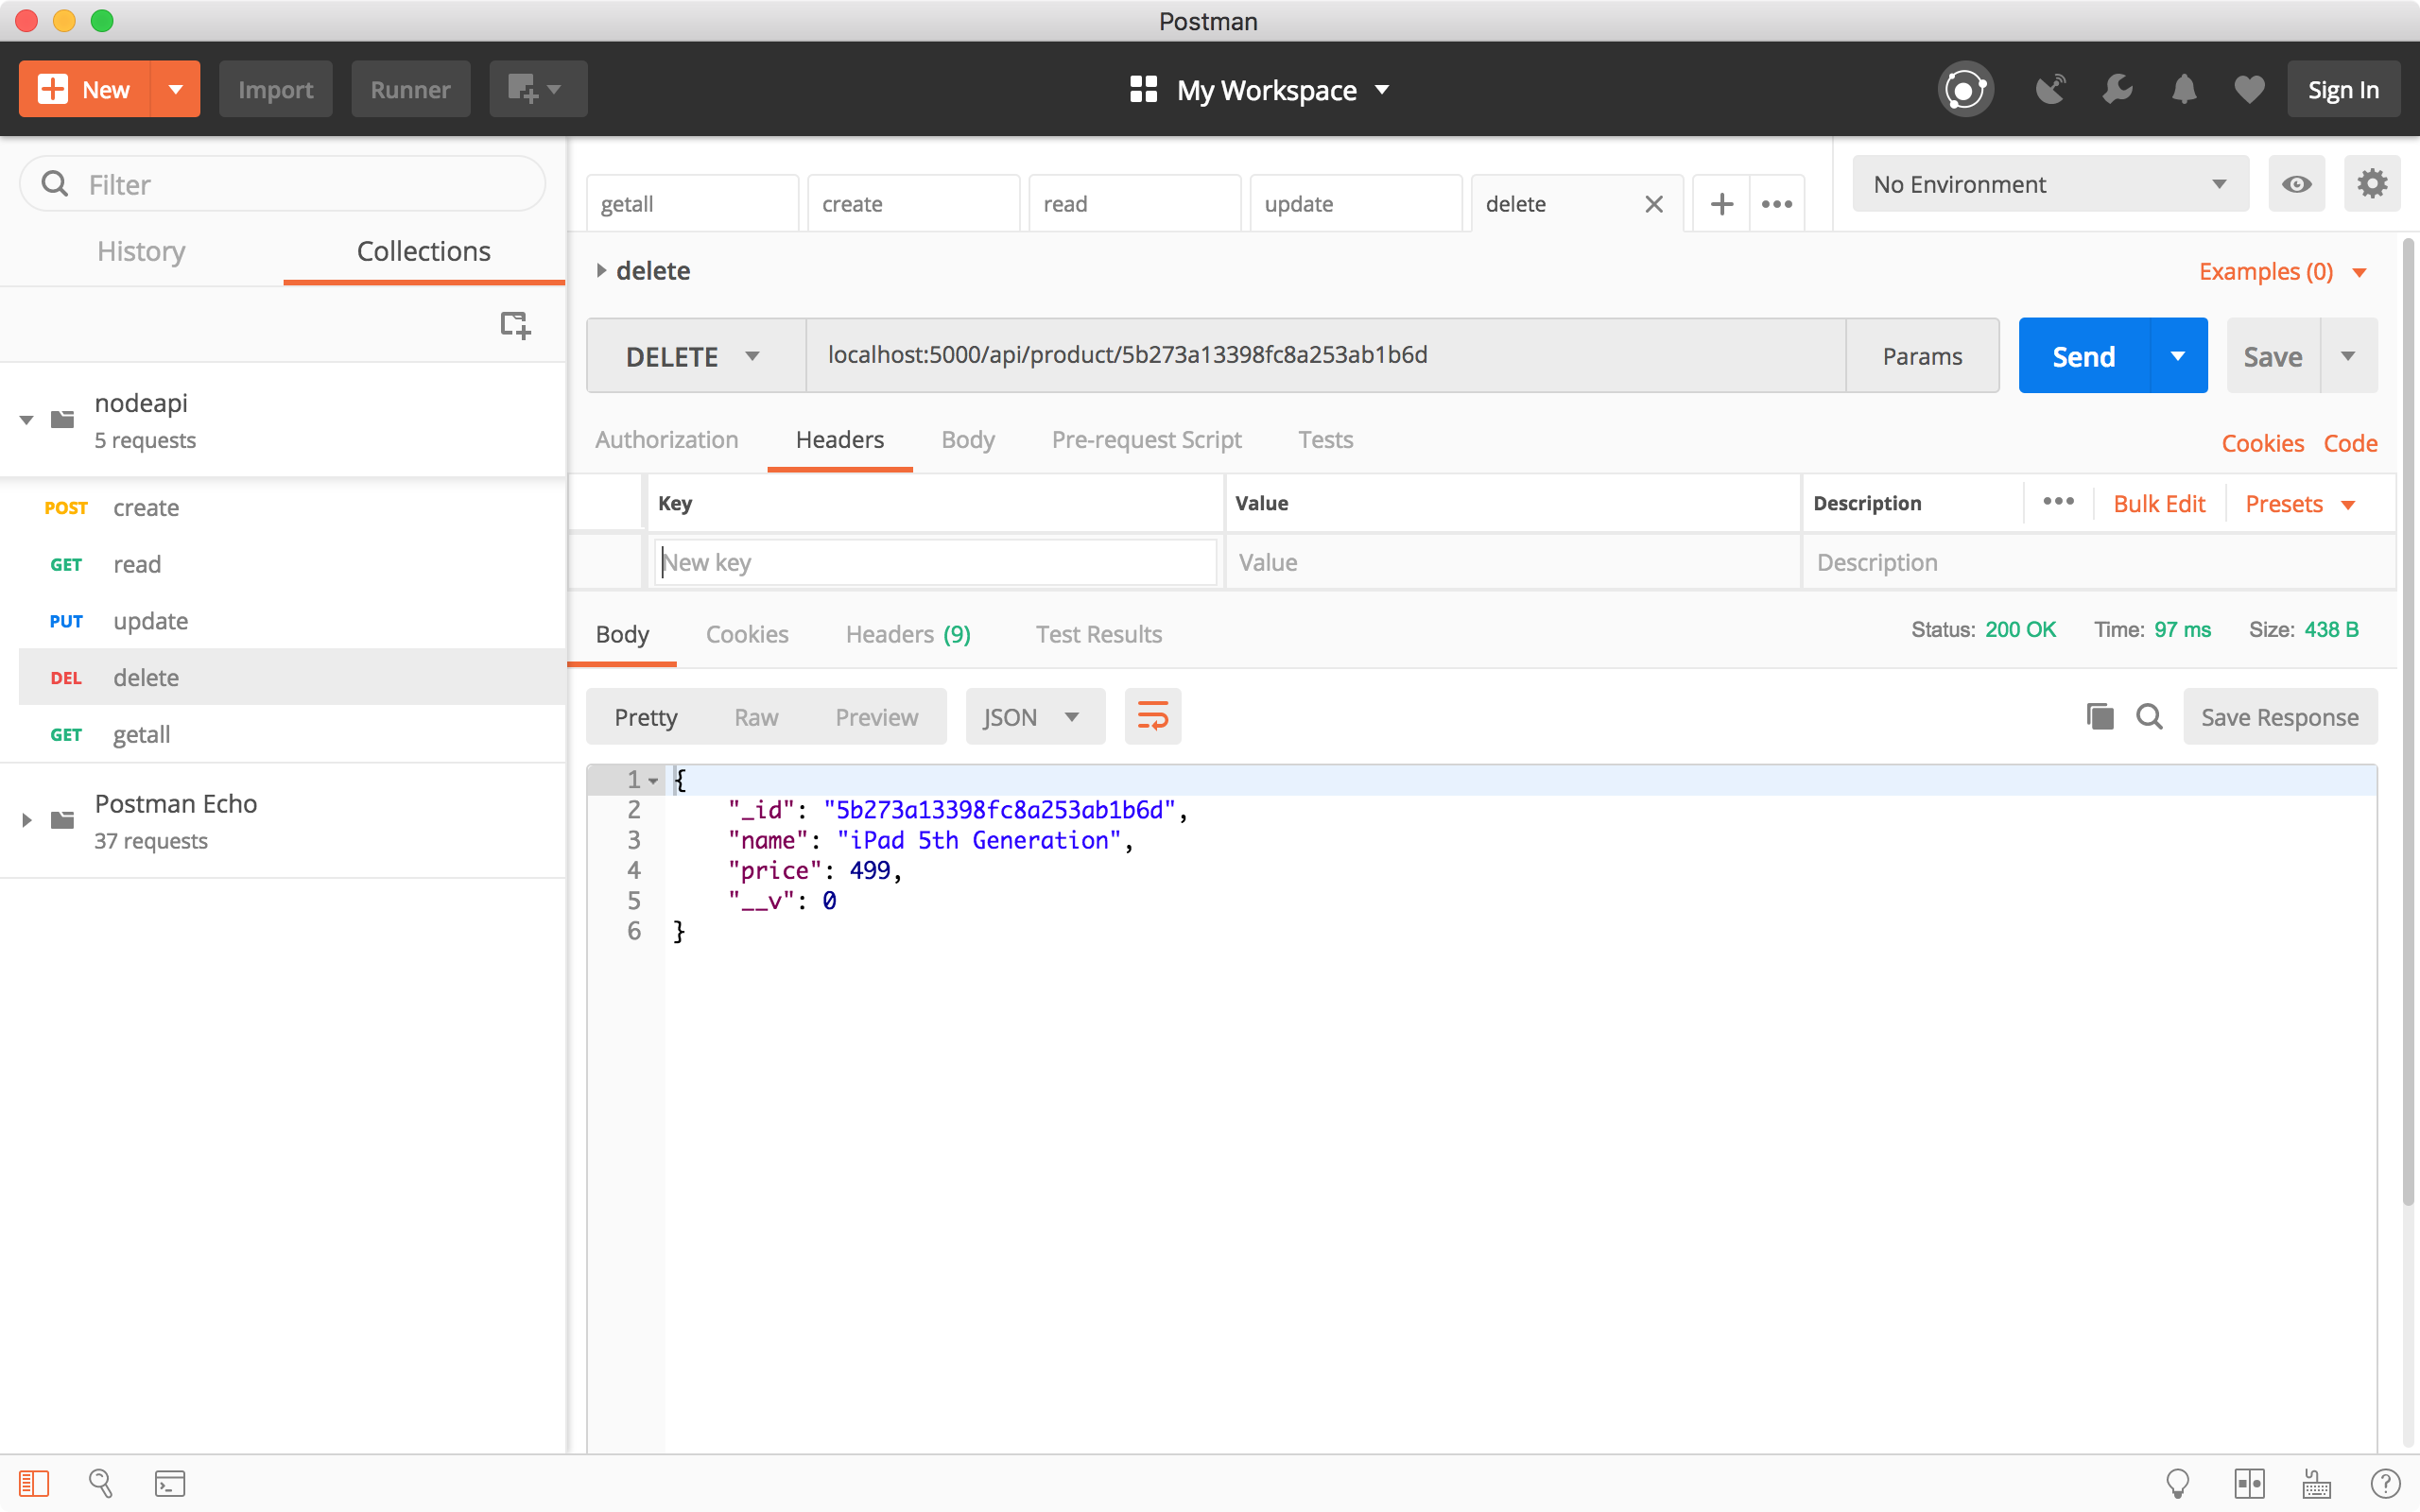This screenshot has height=1512, width=2420.
Task: Open the Postman console icon
Action: tap(170, 1483)
